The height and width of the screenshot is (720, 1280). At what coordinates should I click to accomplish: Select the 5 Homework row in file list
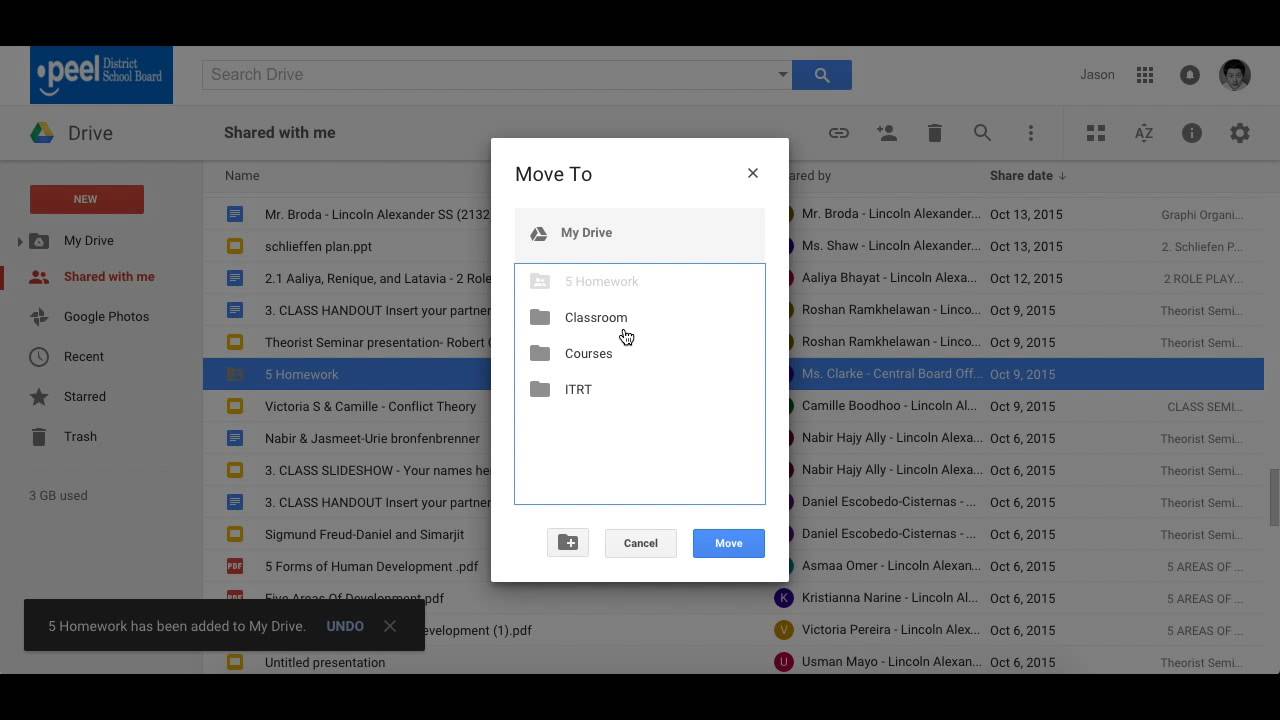coord(733,374)
